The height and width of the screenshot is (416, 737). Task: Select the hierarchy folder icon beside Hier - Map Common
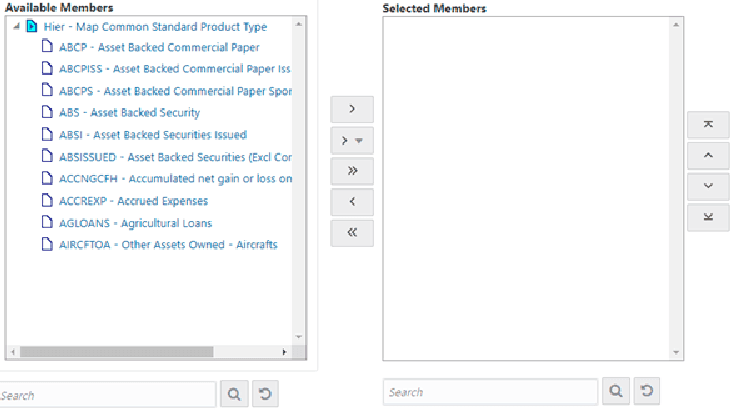coord(31,26)
